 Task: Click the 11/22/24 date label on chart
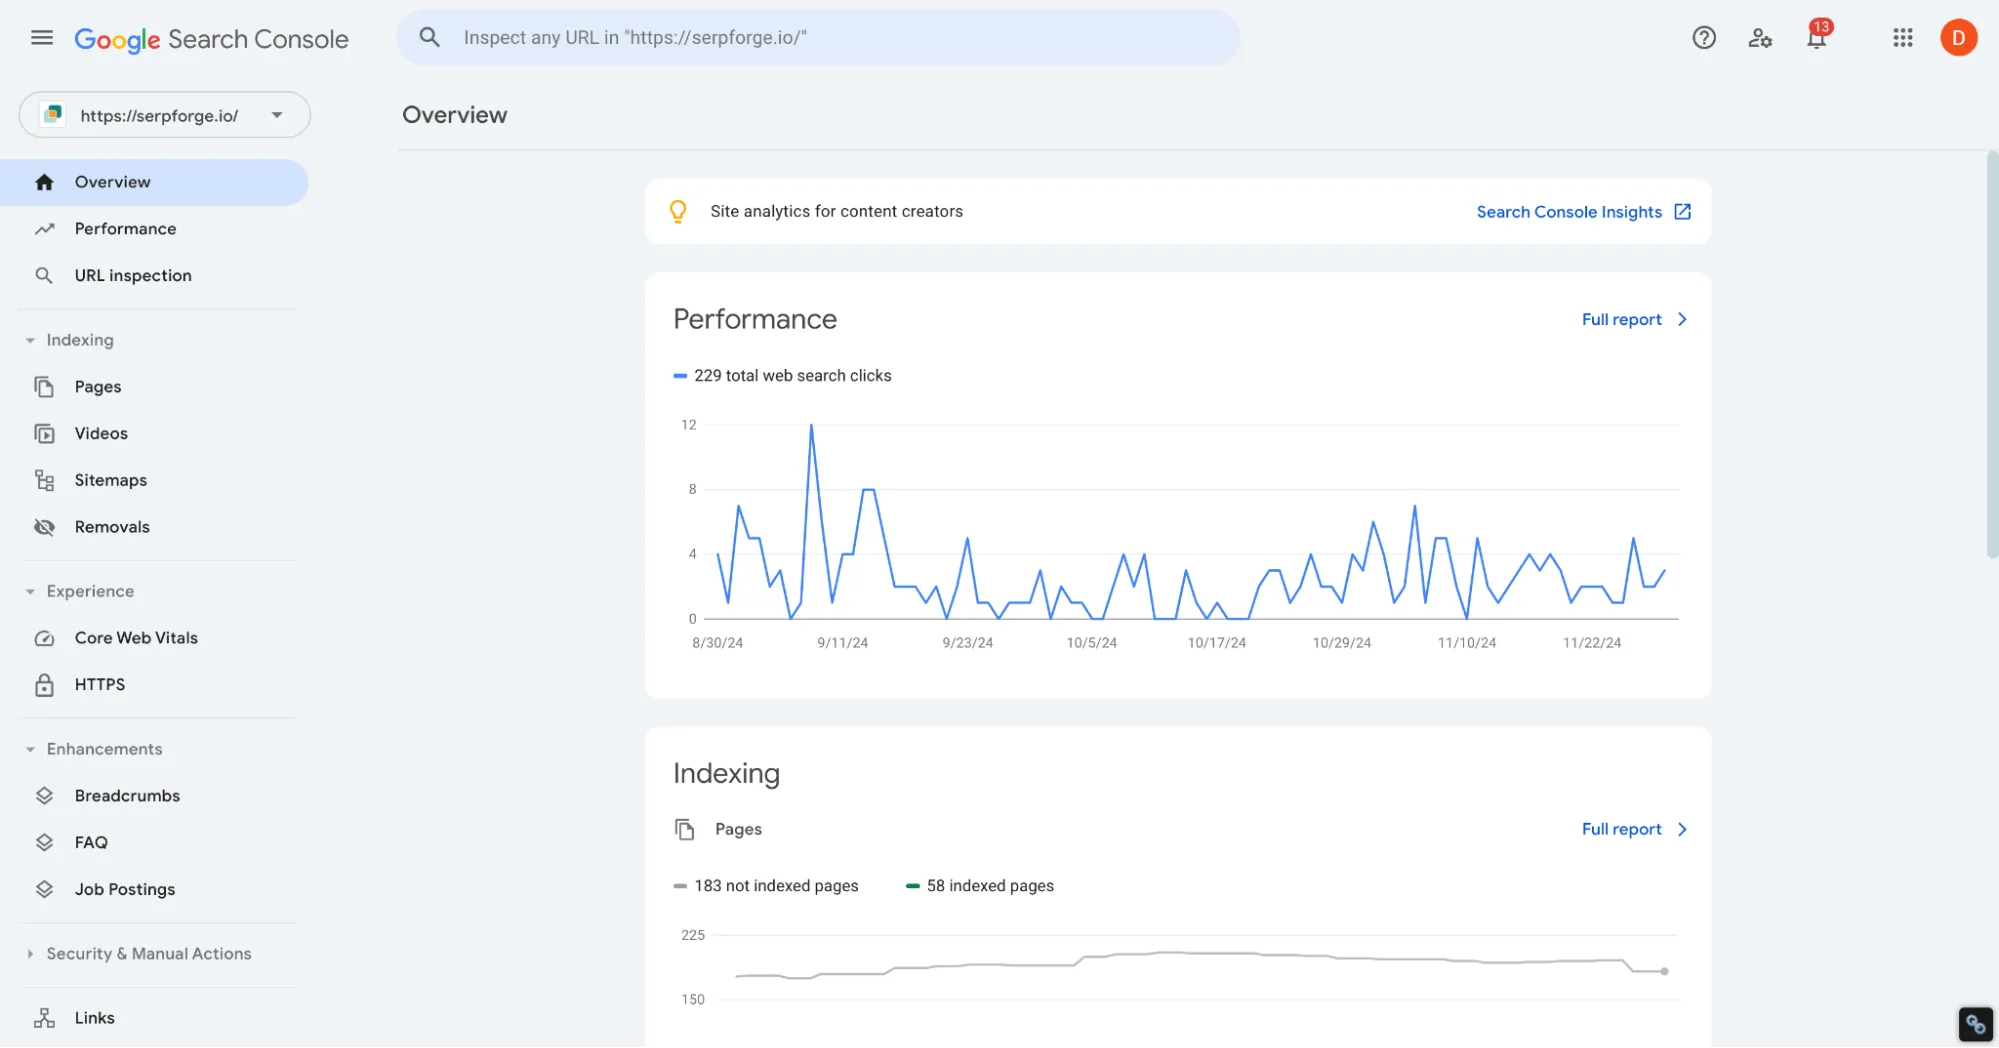coord(1591,643)
